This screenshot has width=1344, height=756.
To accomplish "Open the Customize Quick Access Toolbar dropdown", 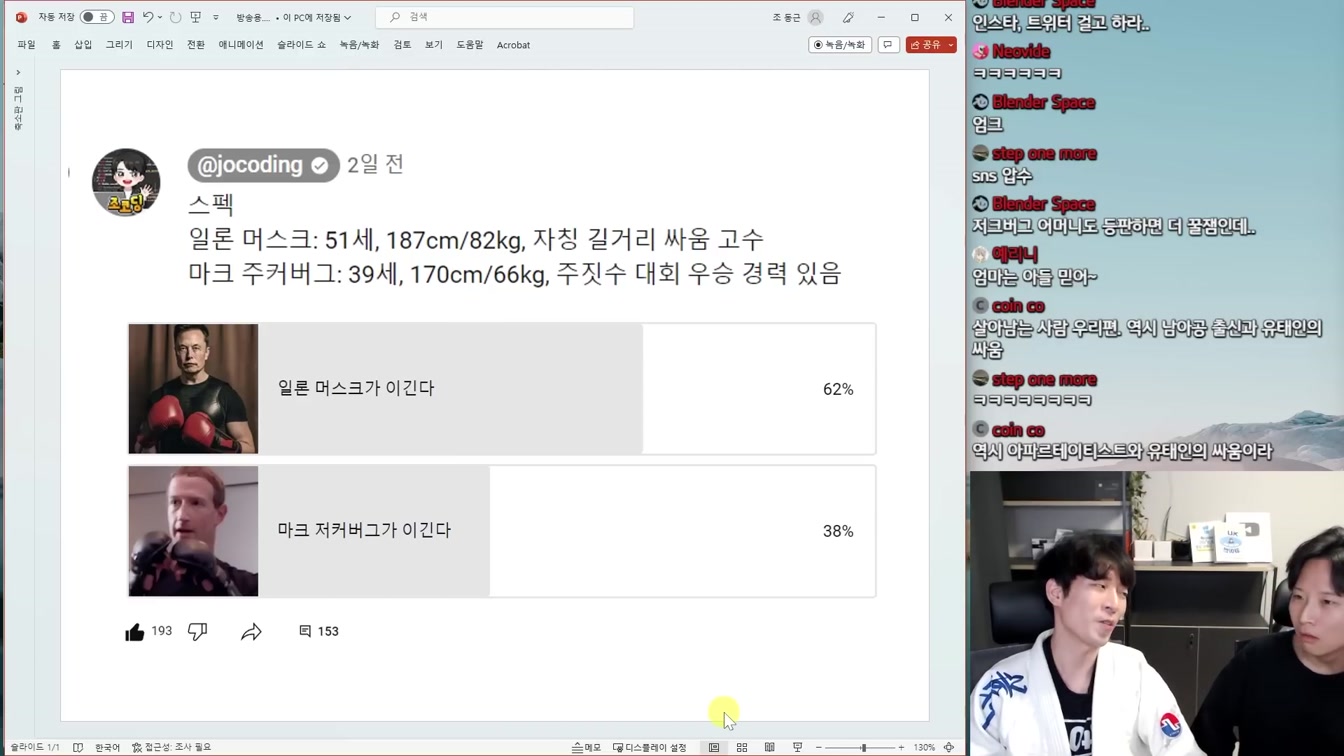I will coord(215,17).
